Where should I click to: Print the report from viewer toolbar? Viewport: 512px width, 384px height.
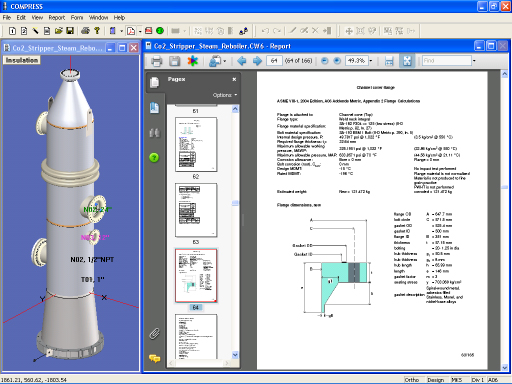(157, 61)
